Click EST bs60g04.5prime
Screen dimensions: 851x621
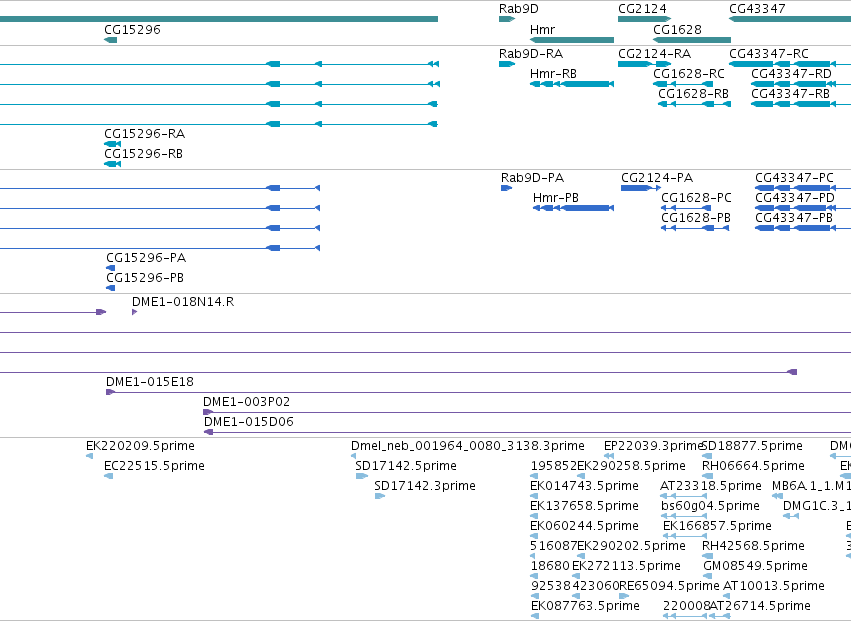click(710, 506)
